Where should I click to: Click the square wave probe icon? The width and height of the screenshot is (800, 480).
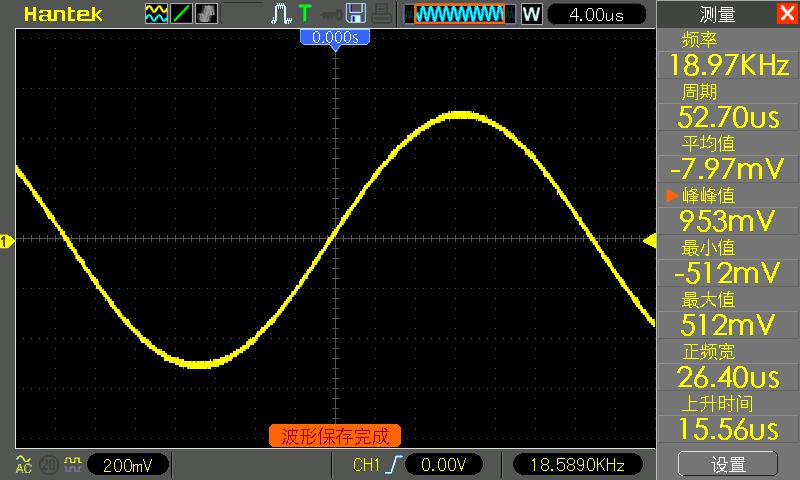tap(72, 464)
